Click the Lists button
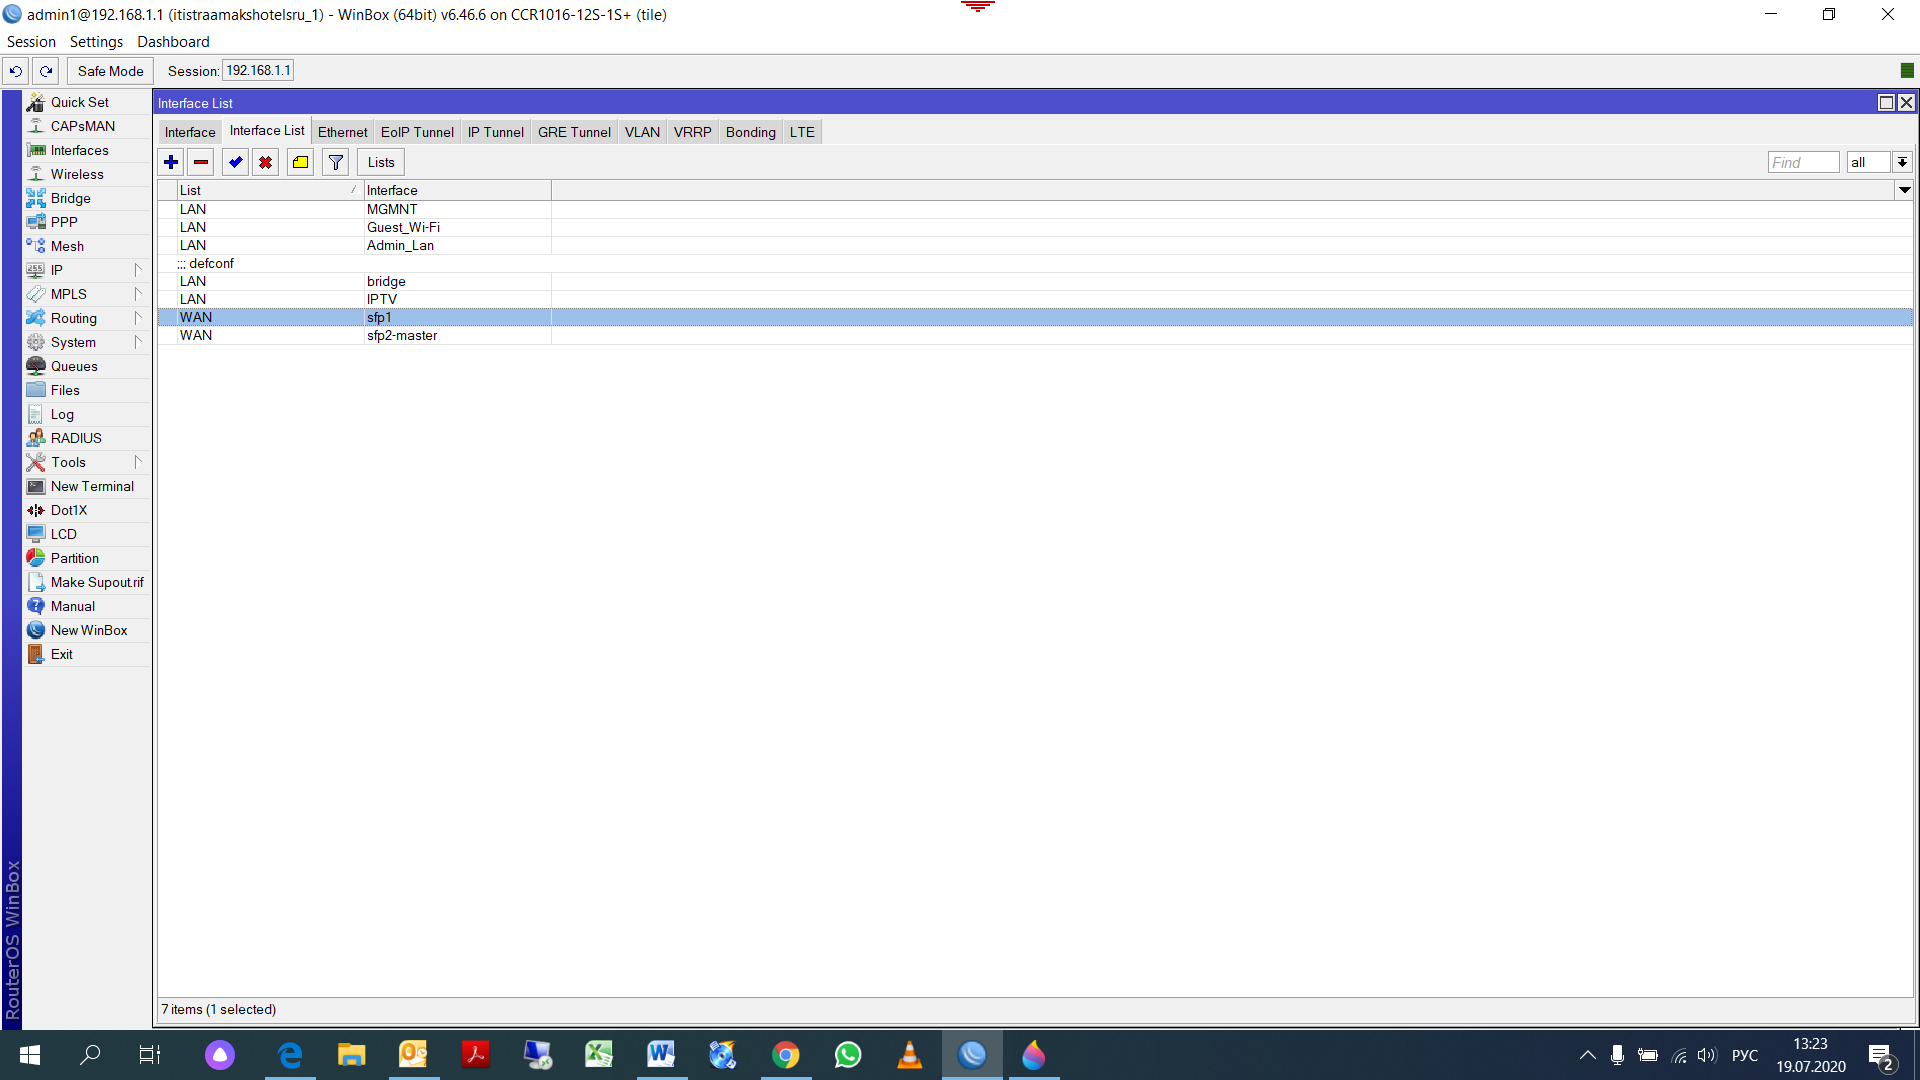 [381, 162]
